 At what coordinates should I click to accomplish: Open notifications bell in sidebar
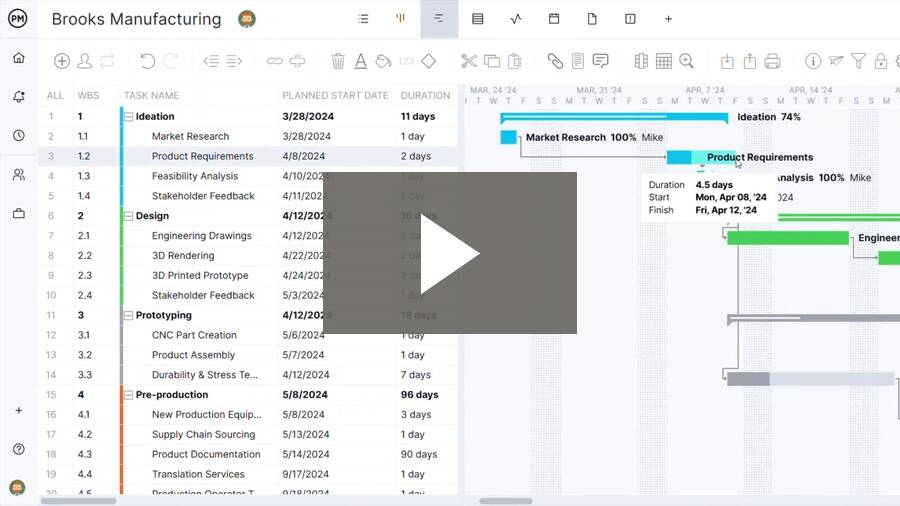point(19,96)
